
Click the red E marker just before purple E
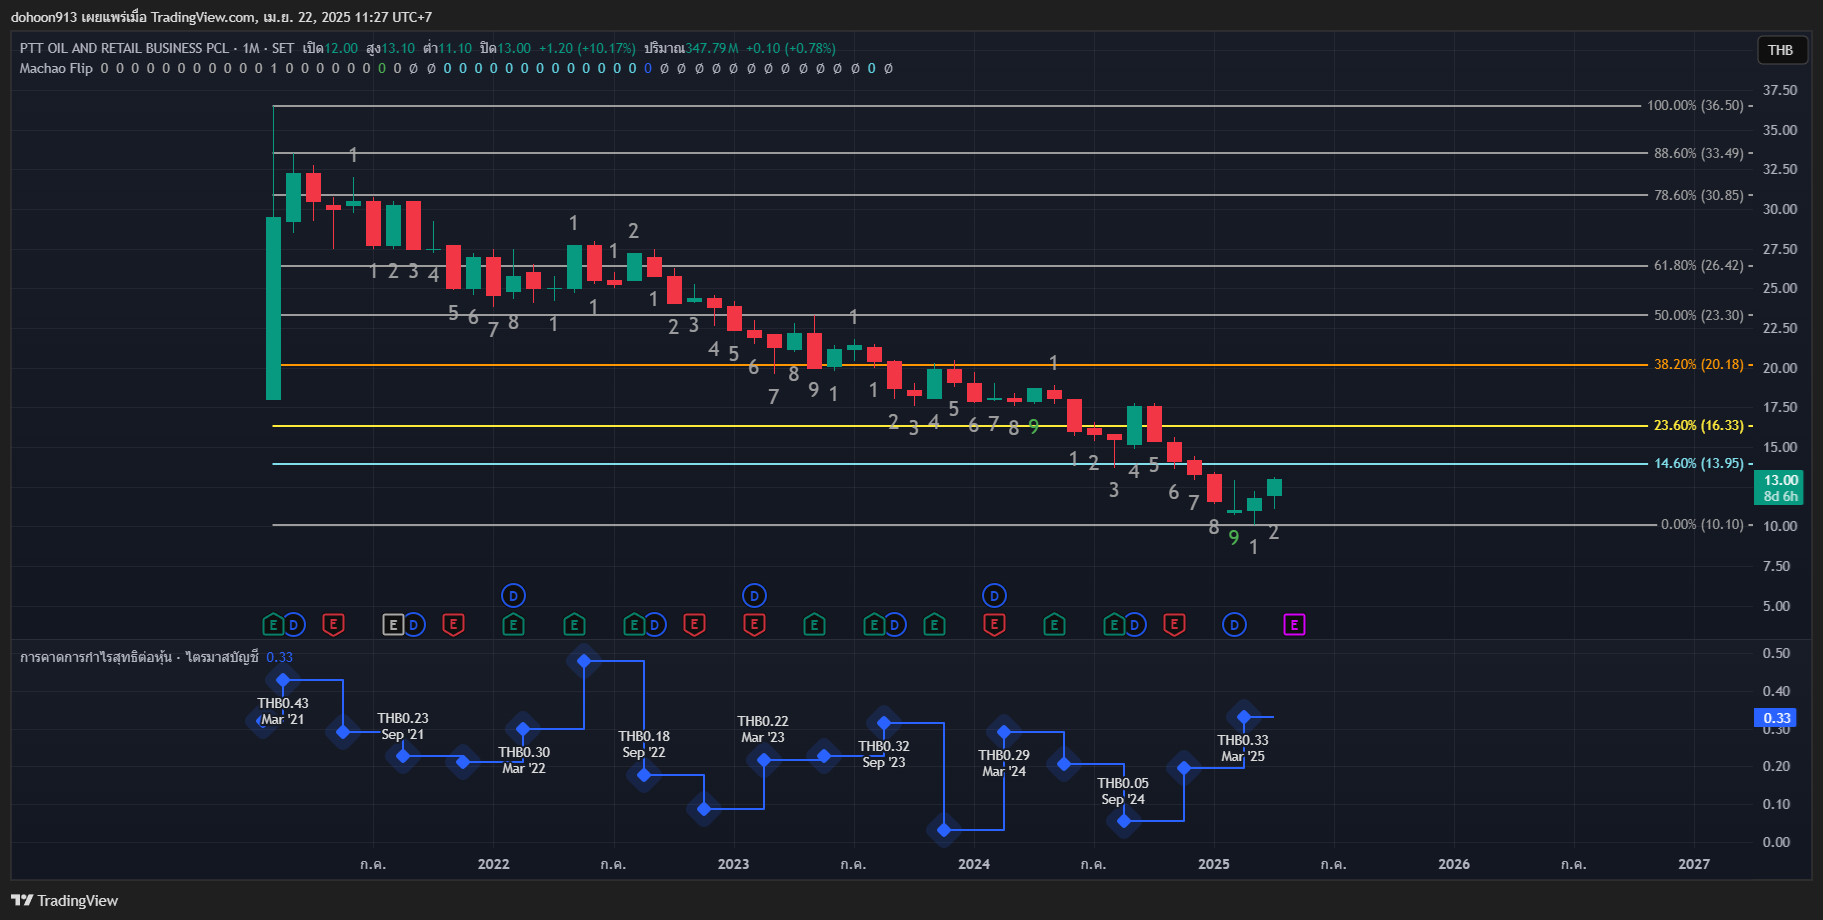1174,625
